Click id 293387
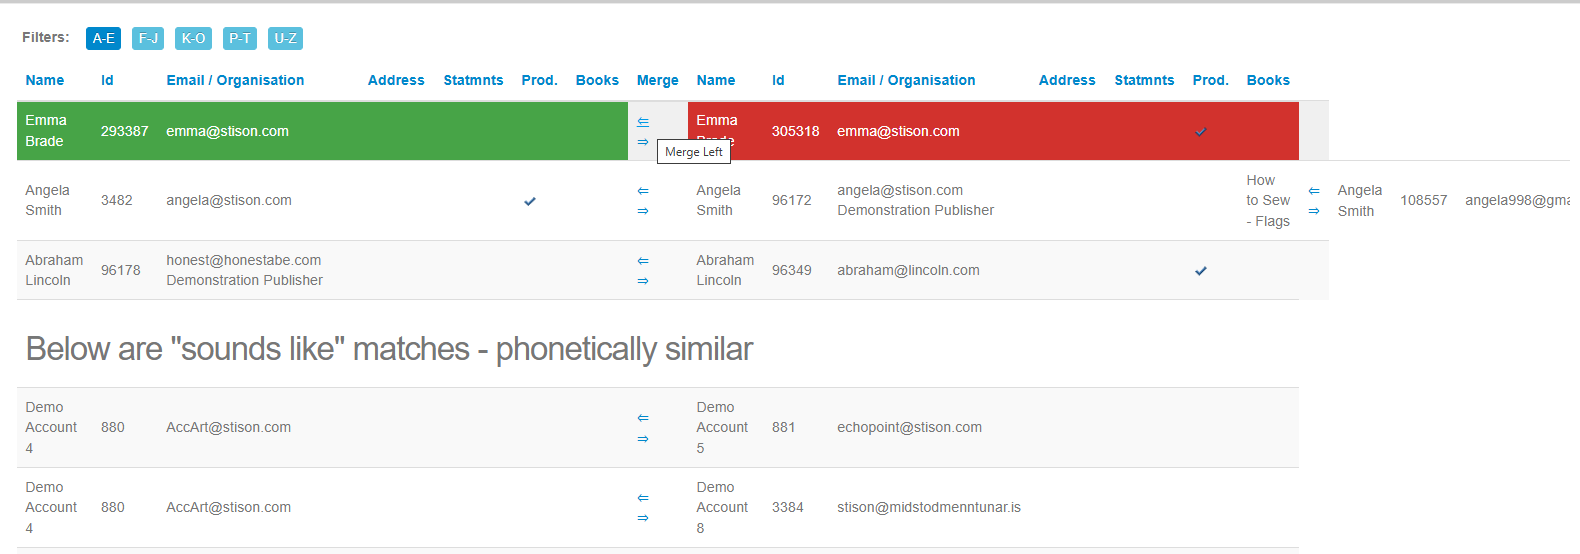 (124, 131)
